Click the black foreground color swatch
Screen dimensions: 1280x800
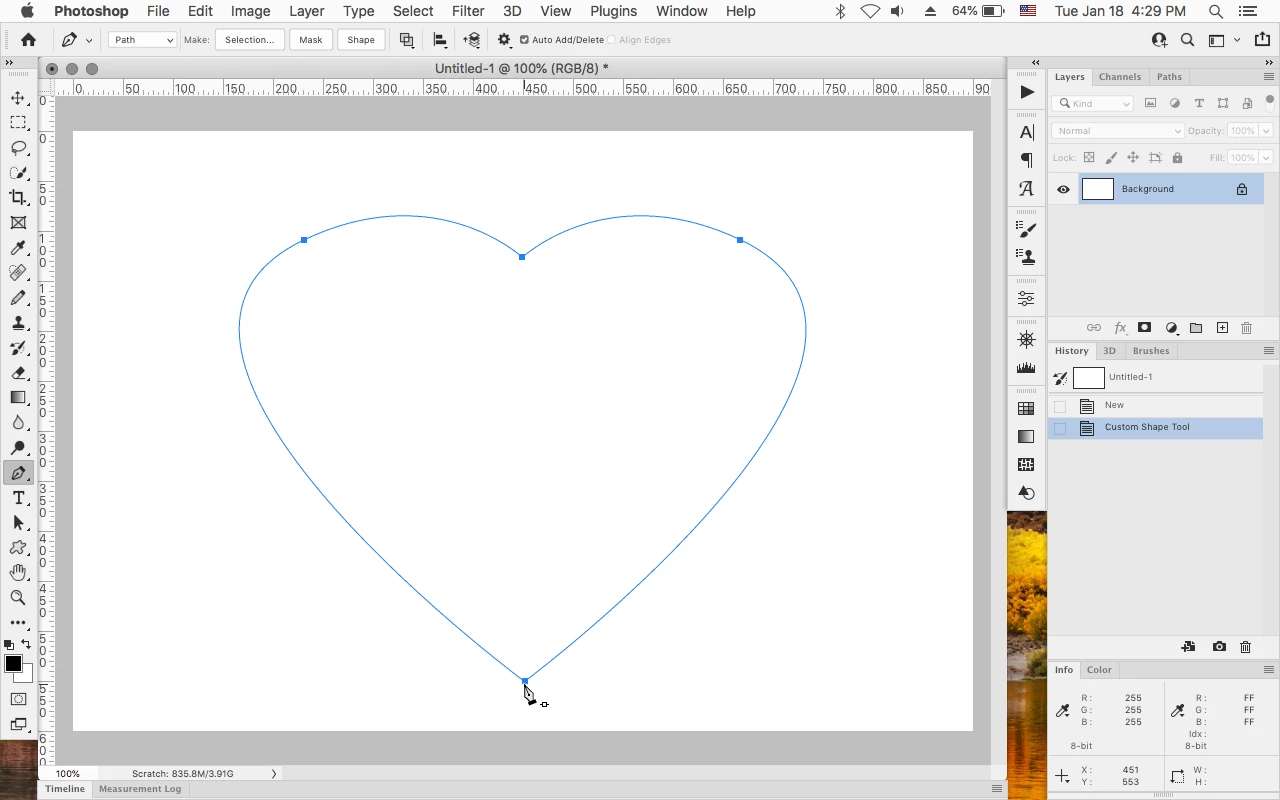pyautogui.click(x=13, y=664)
